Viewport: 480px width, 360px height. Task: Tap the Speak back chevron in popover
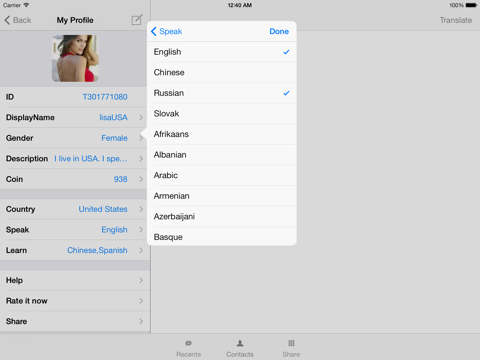pos(153,31)
